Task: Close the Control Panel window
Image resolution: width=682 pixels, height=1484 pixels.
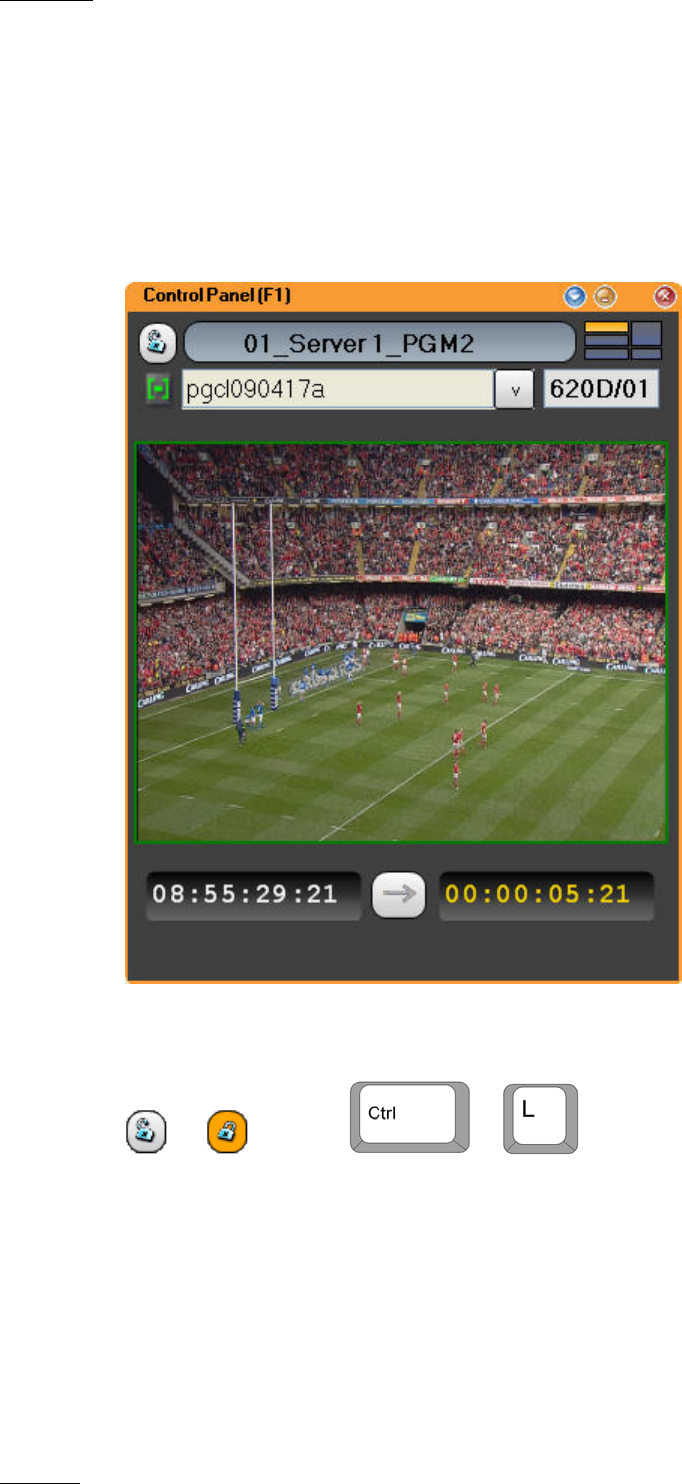Action: (664, 296)
